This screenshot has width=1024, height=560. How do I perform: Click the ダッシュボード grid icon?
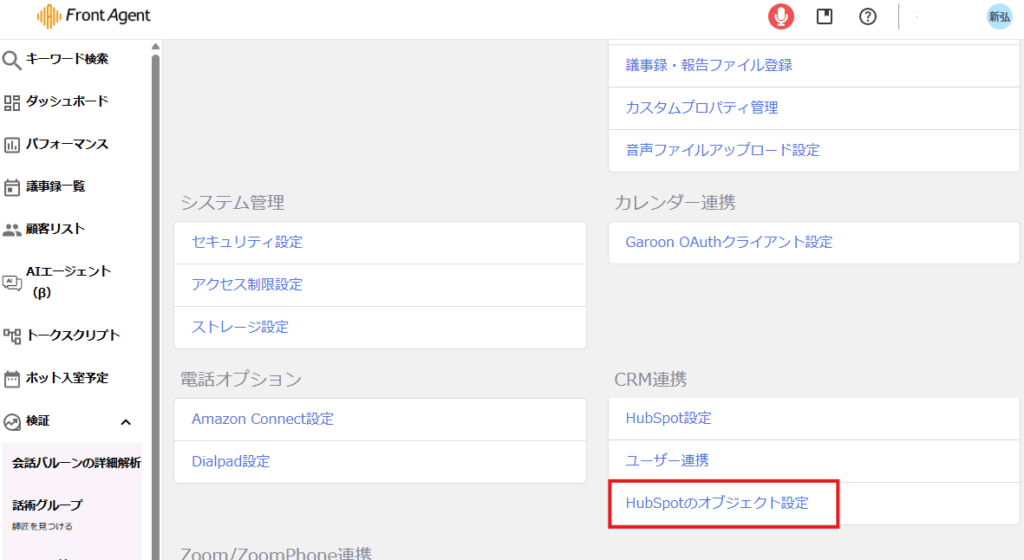point(12,102)
